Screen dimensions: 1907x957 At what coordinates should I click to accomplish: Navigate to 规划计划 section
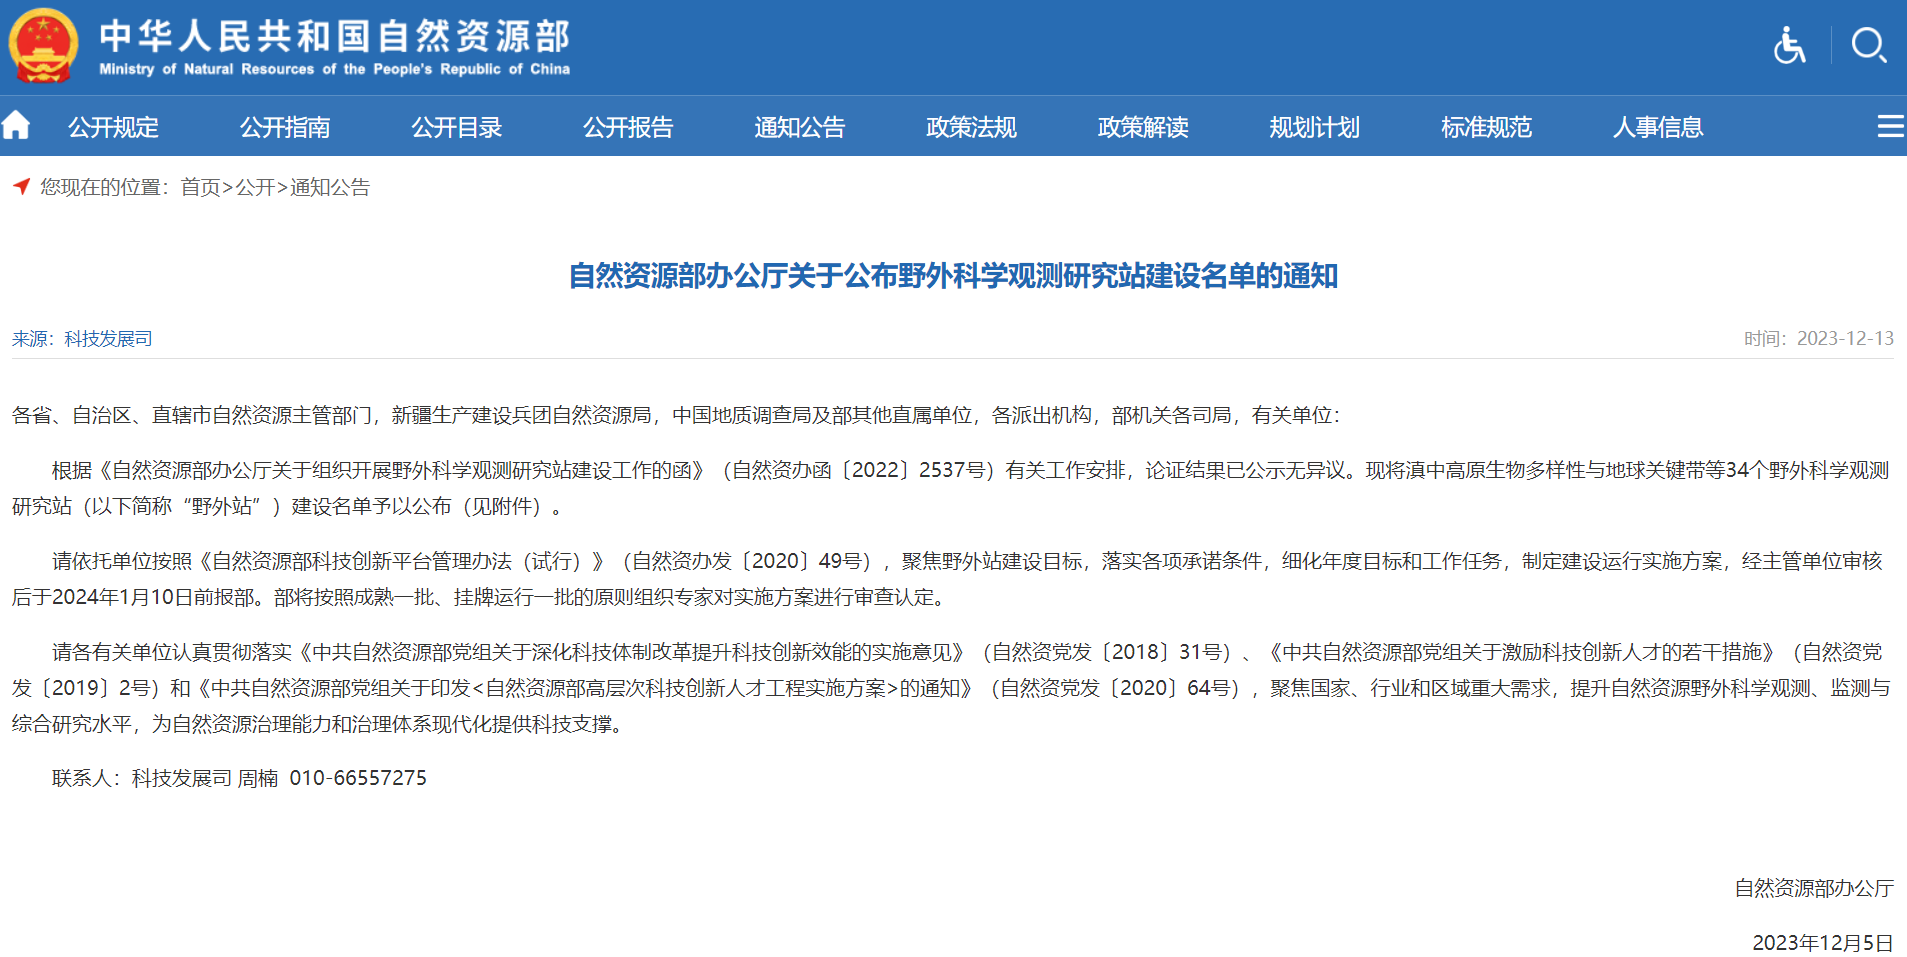click(x=1314, y=127)
